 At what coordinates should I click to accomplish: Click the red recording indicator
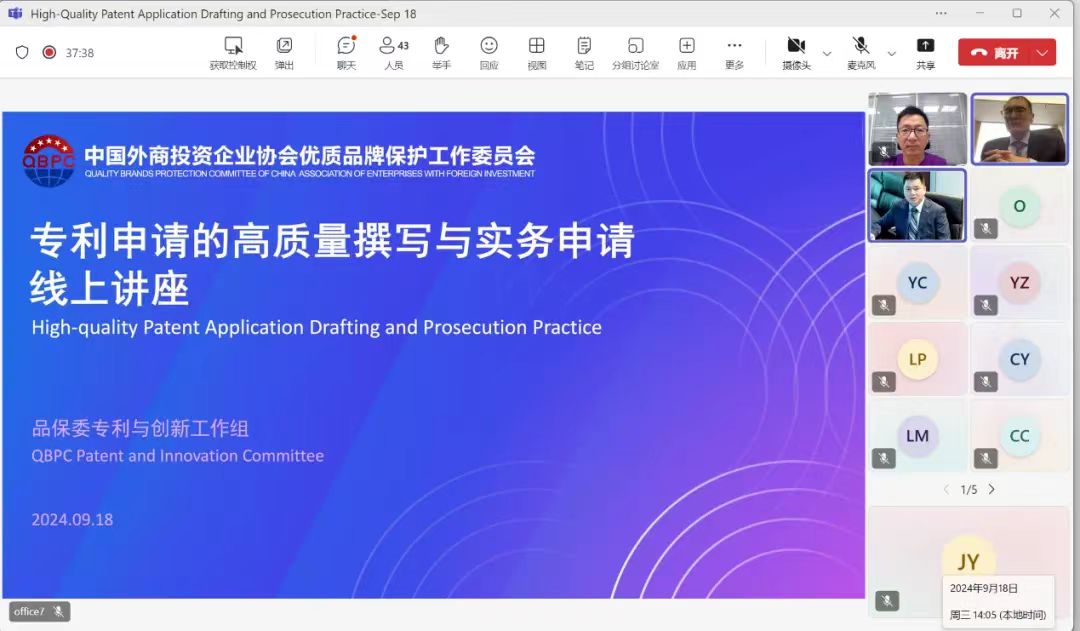(49, 52)
